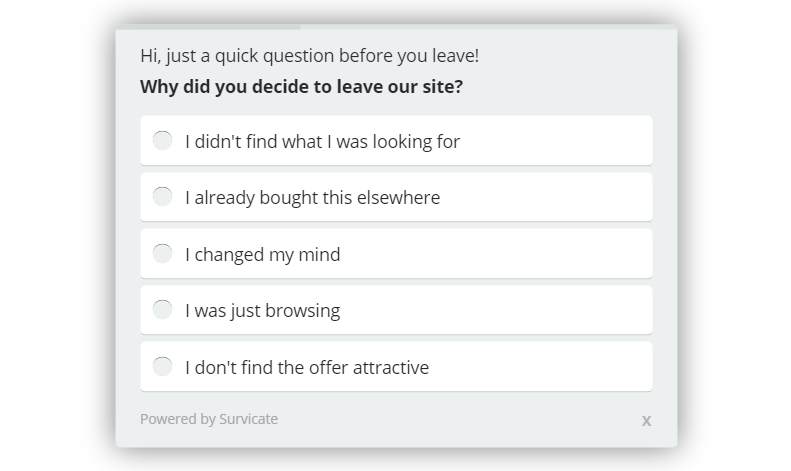Click blank area of the "bought this elsewhere" card
The height and width of the screenshot is (471, 791).
[545, 197]
